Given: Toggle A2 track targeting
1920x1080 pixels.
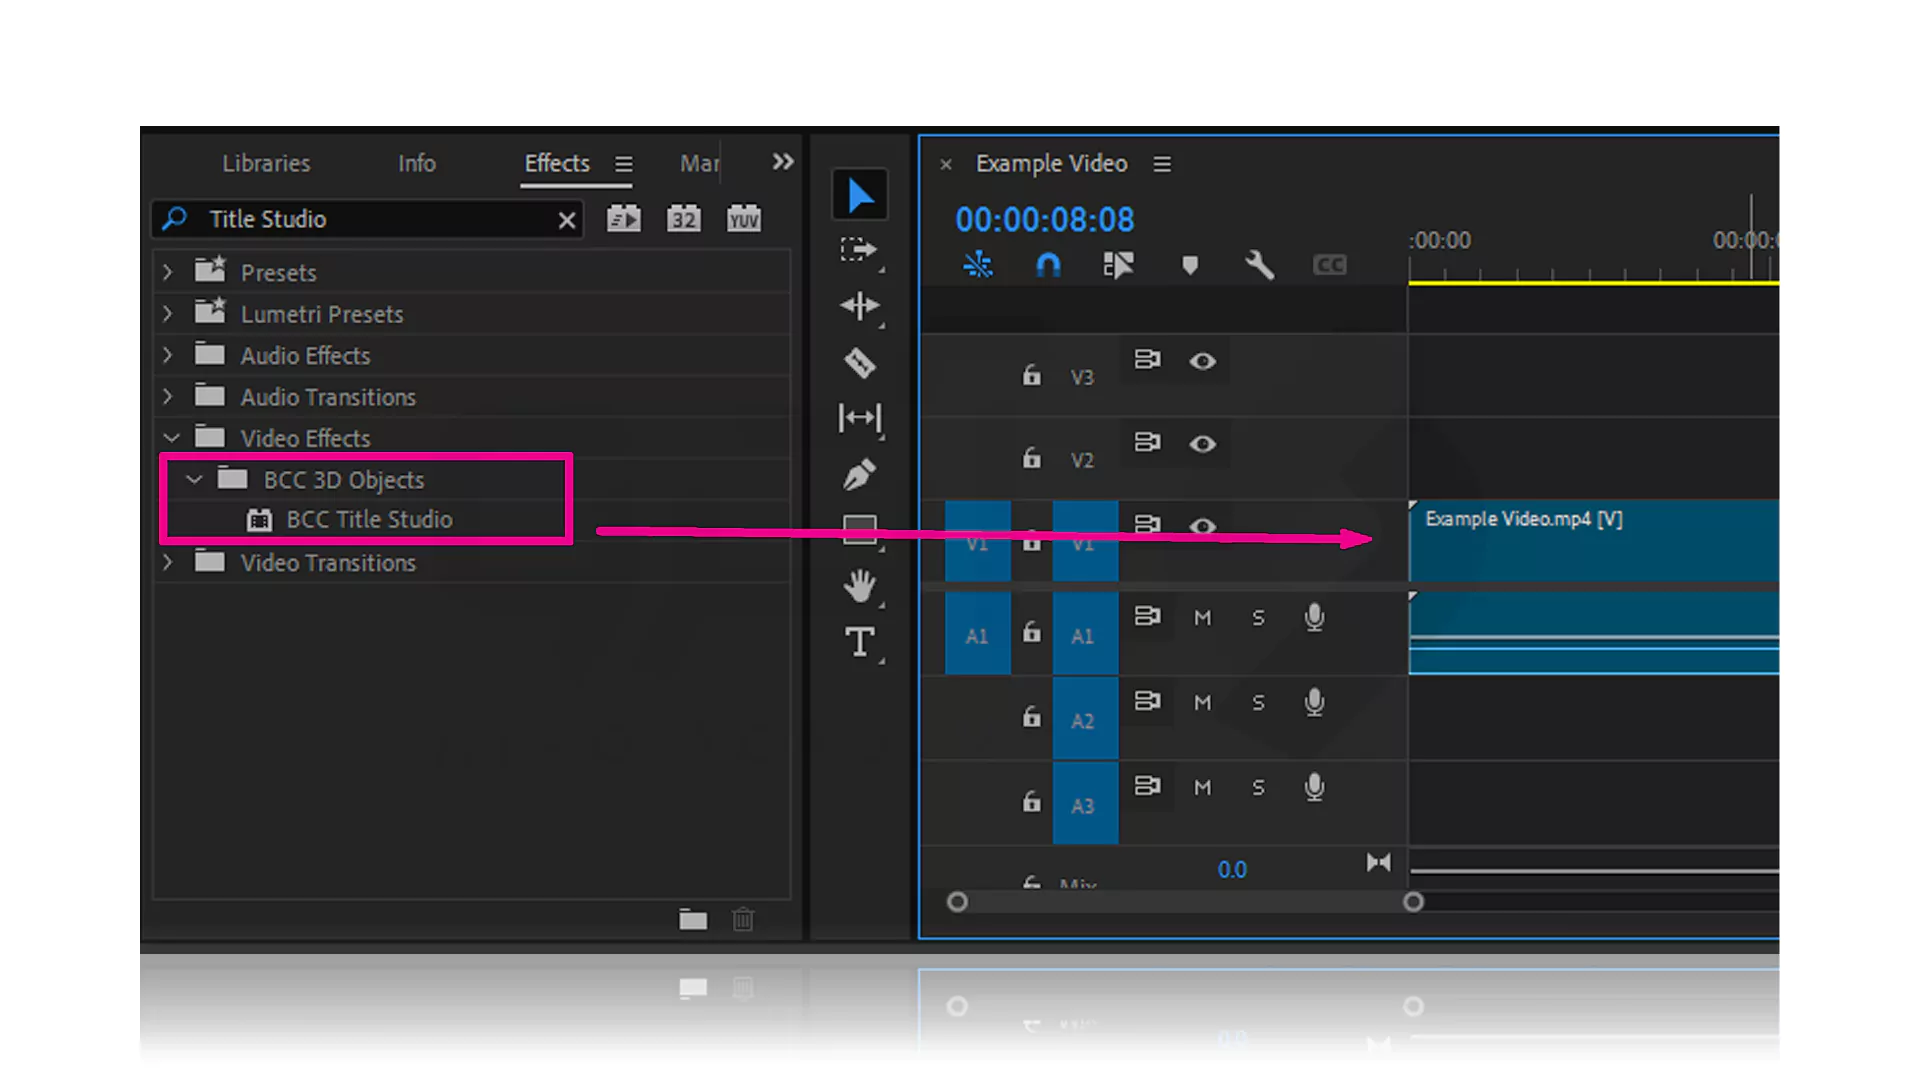Looking at the screenshot, I should coord(1085,719).
